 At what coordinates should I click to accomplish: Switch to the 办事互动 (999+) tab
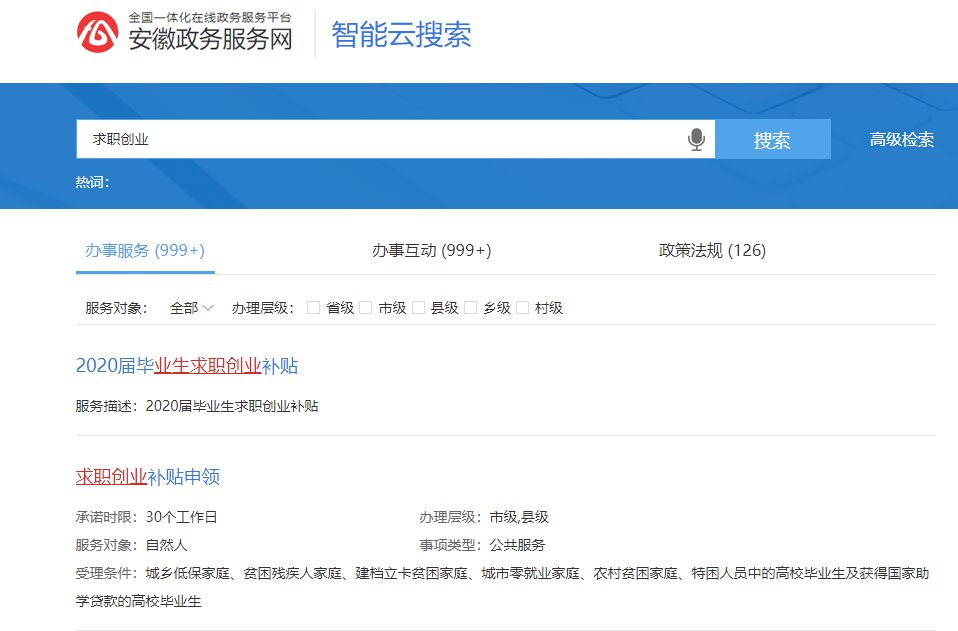point(431,250)
